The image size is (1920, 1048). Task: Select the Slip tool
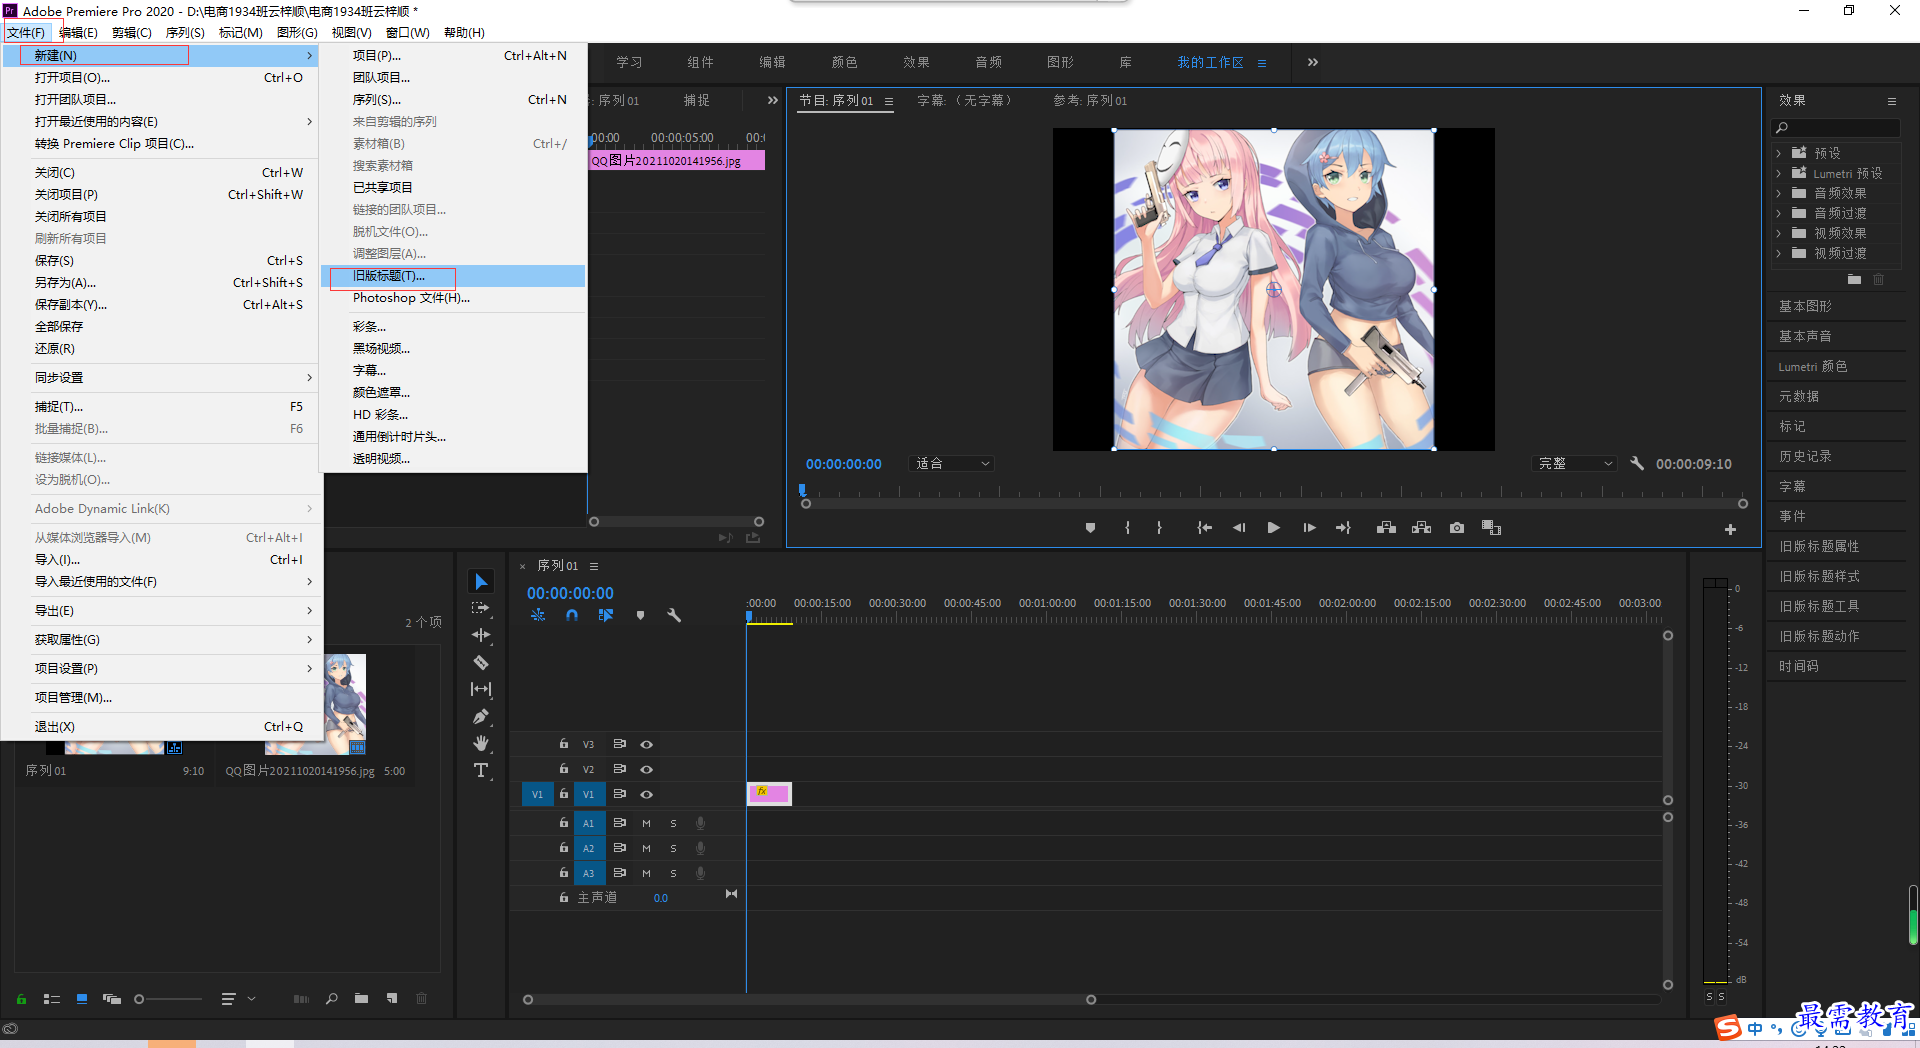481,689
